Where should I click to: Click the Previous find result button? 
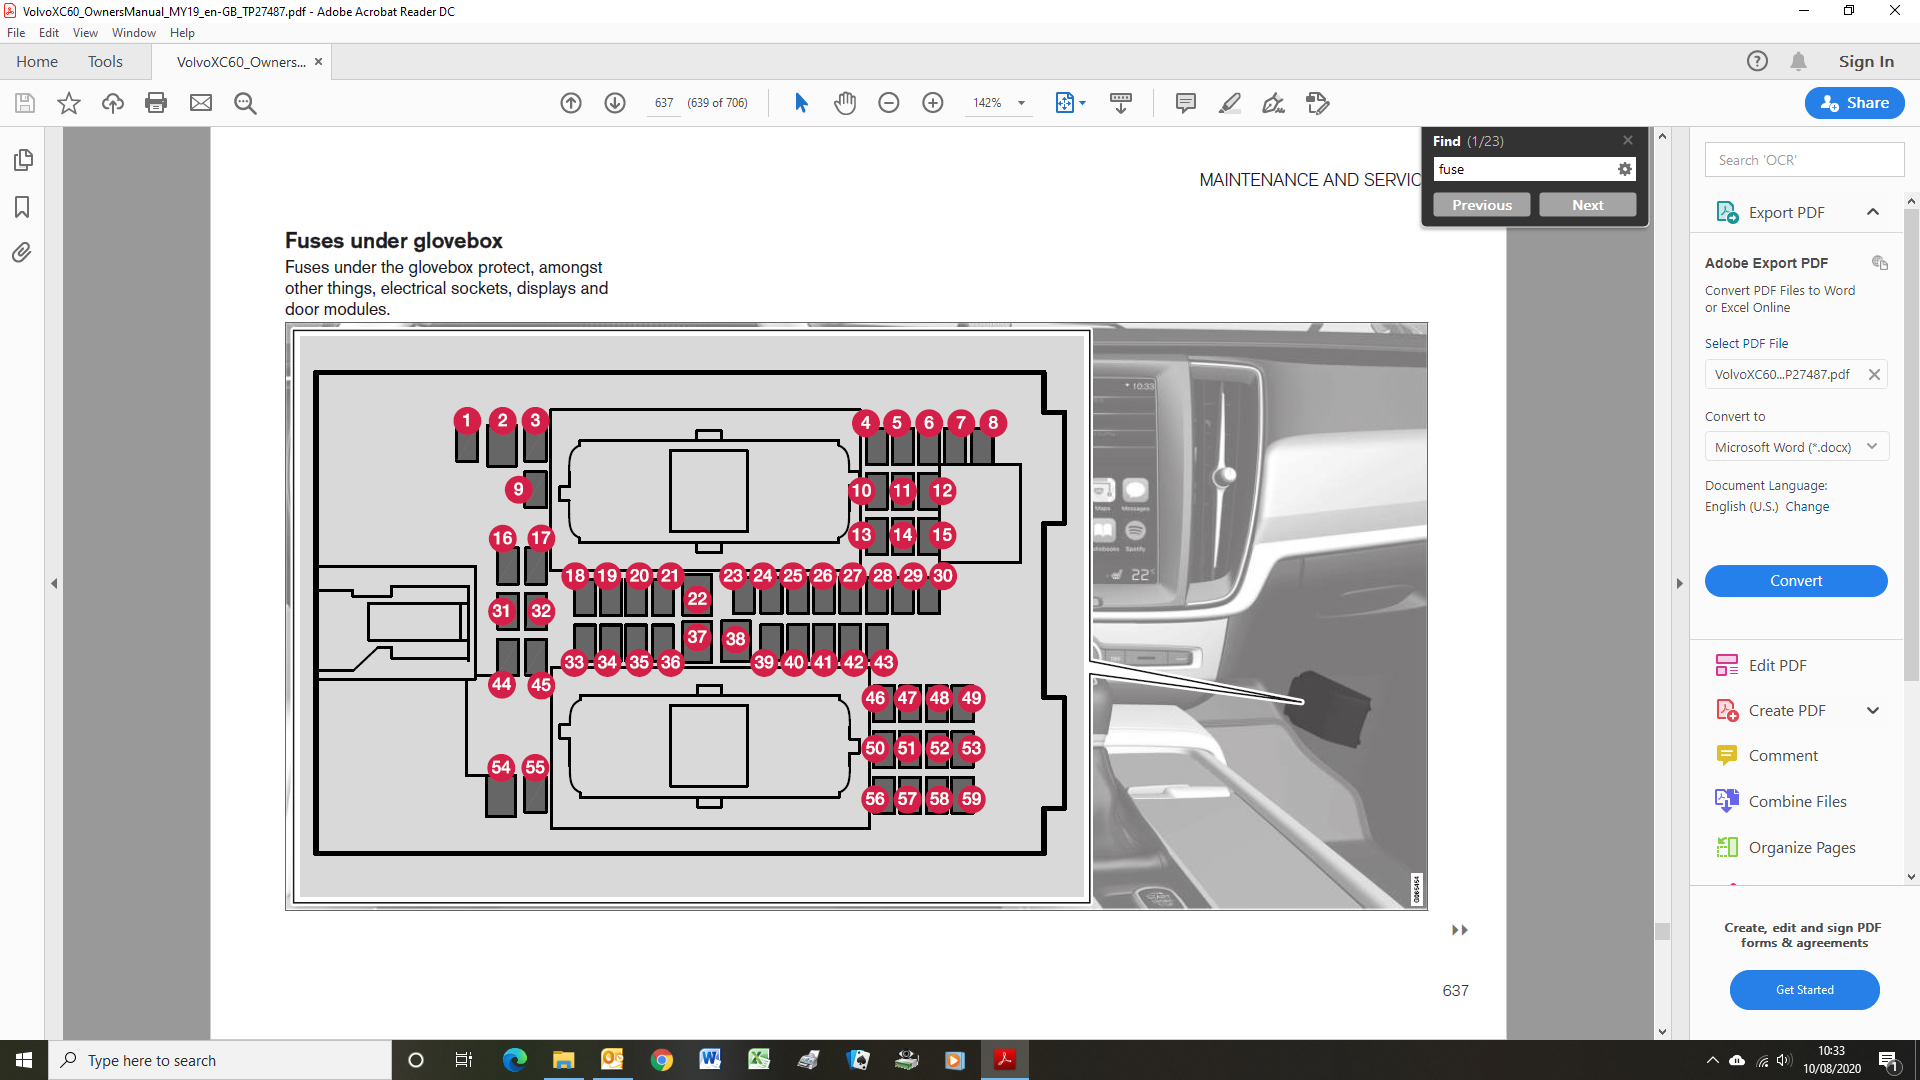(x=1482, y=205)
